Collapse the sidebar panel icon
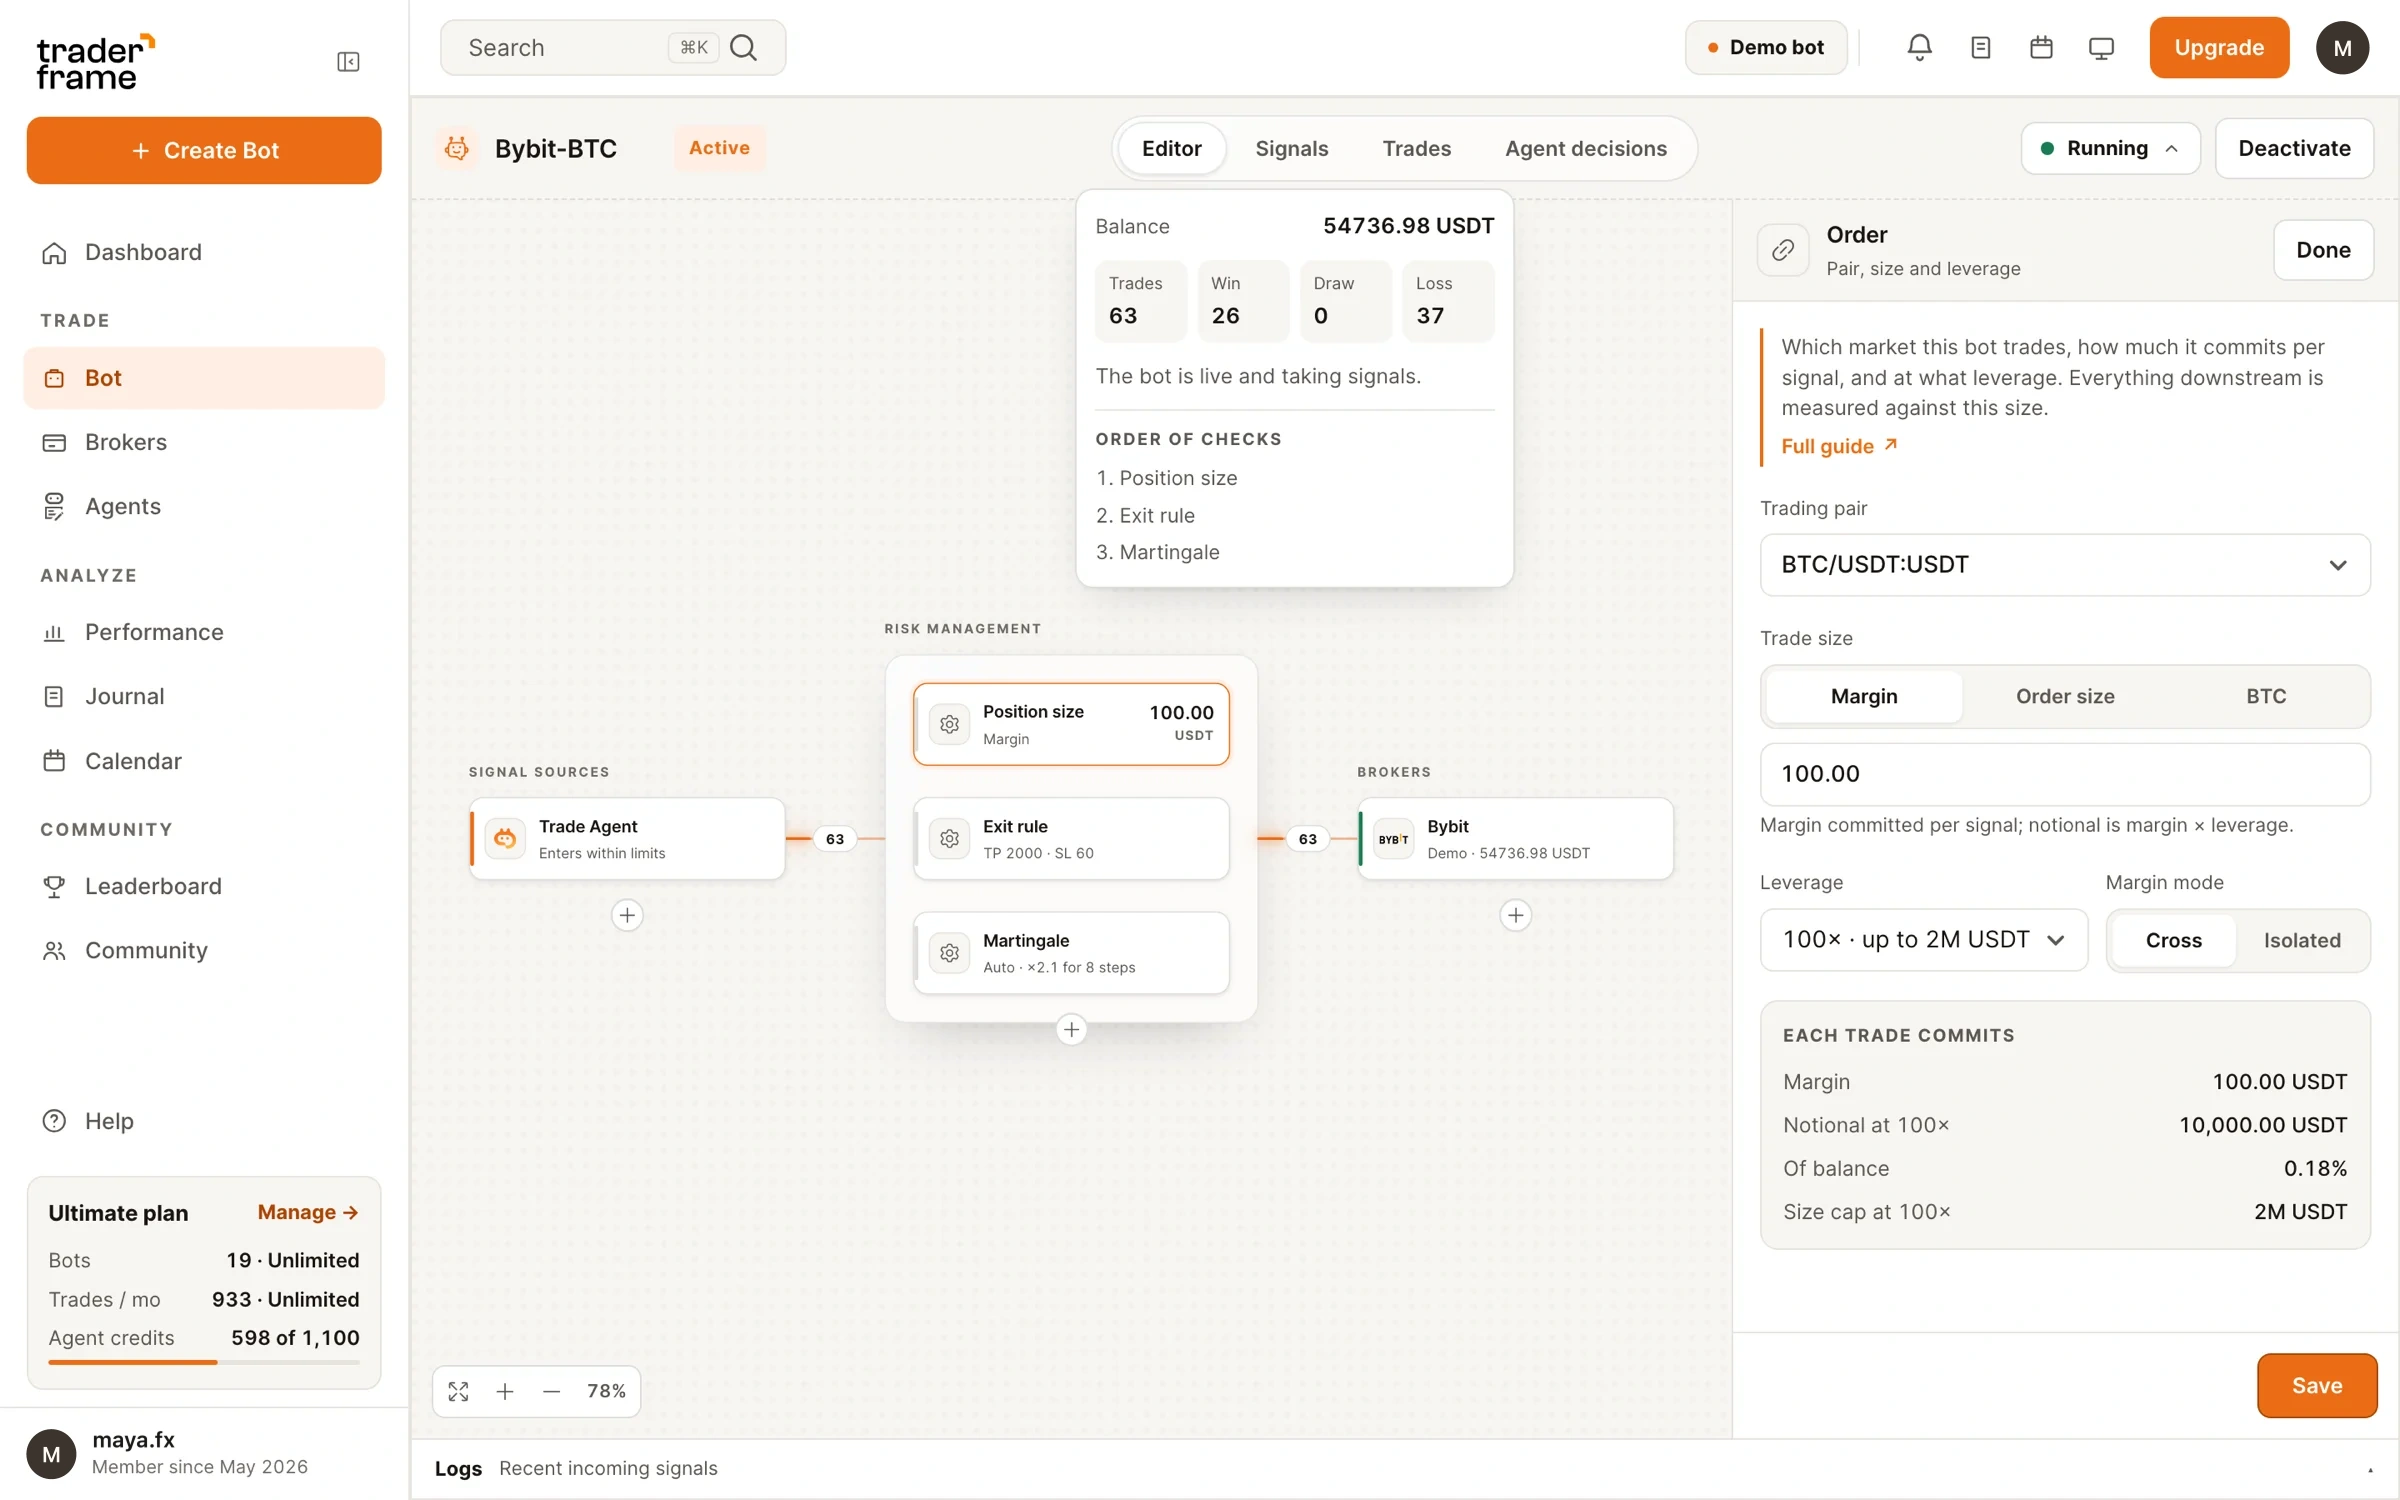The width and height of the screenshot is (2400, 1500). (x=348, y=62)
